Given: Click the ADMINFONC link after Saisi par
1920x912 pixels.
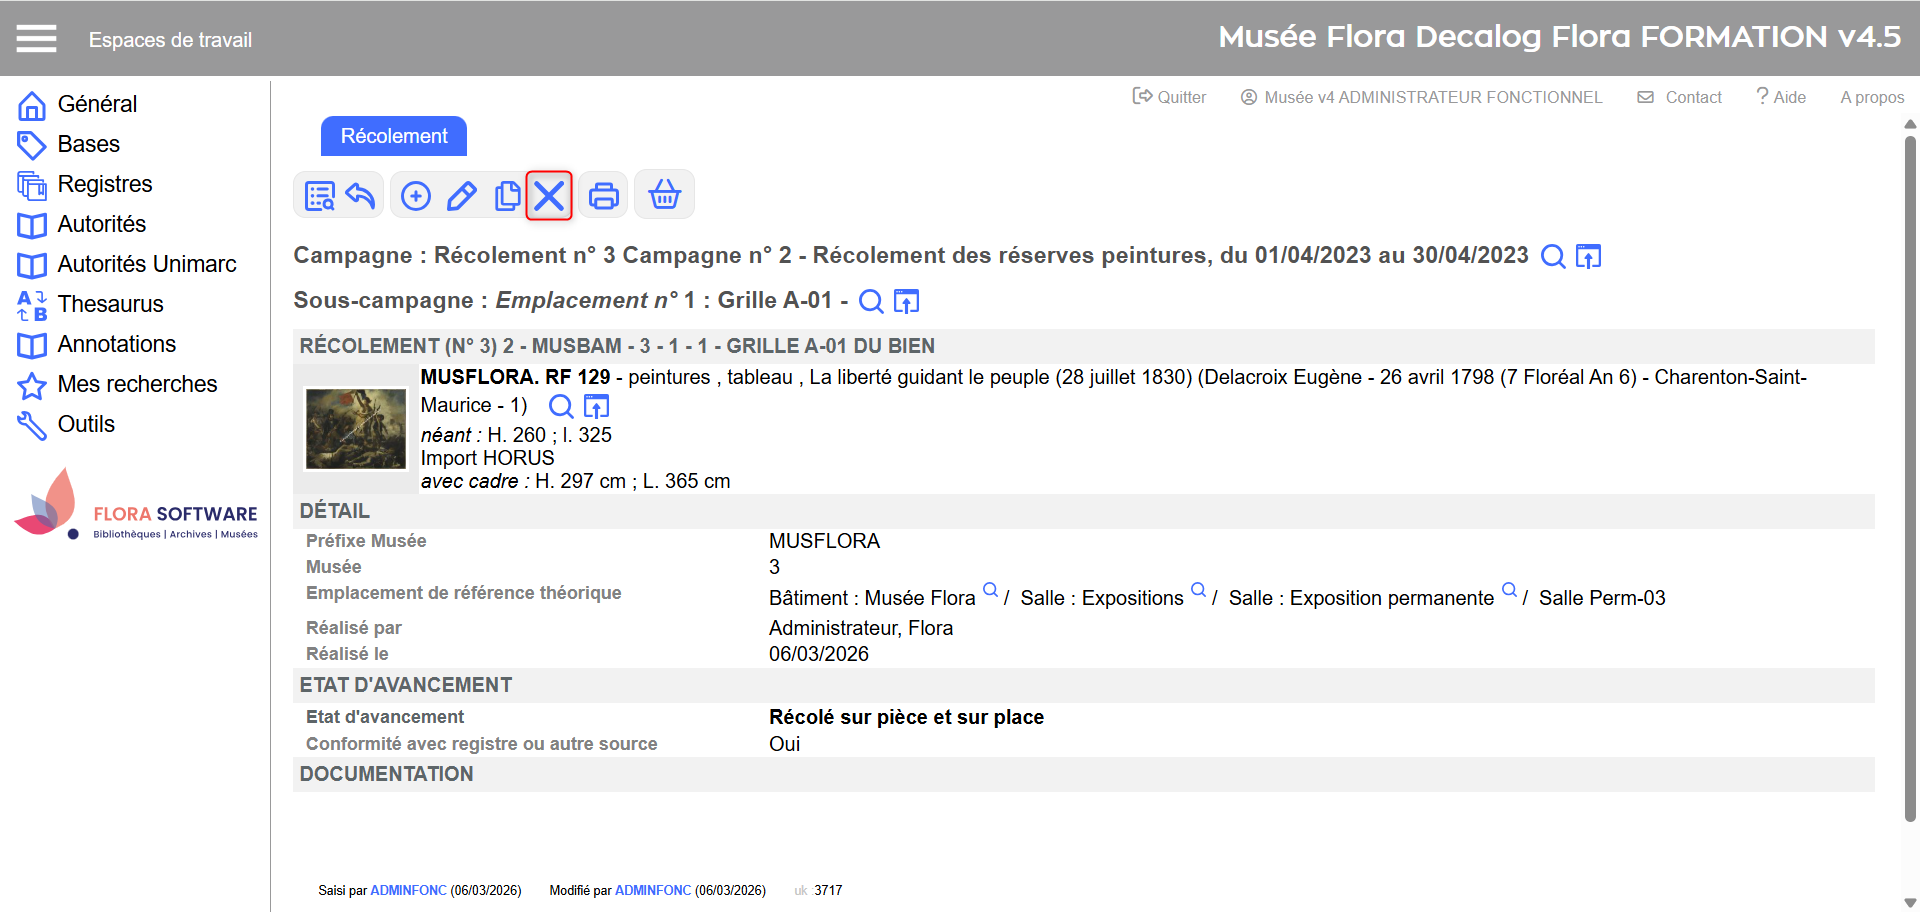Looking at the screenshot, I should click(408, 890).
